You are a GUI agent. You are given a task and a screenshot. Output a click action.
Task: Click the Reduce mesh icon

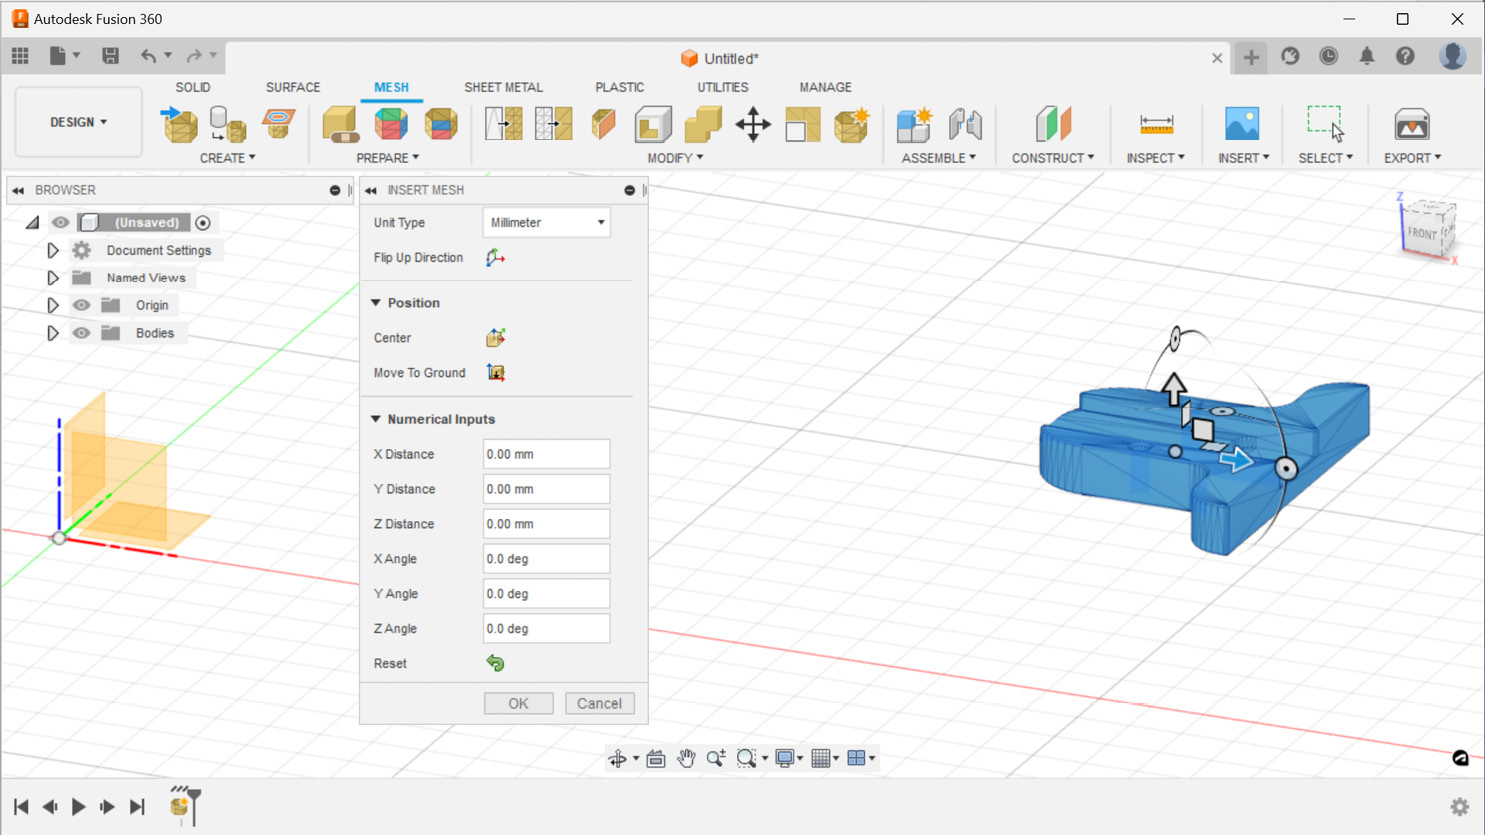point(553,124)
